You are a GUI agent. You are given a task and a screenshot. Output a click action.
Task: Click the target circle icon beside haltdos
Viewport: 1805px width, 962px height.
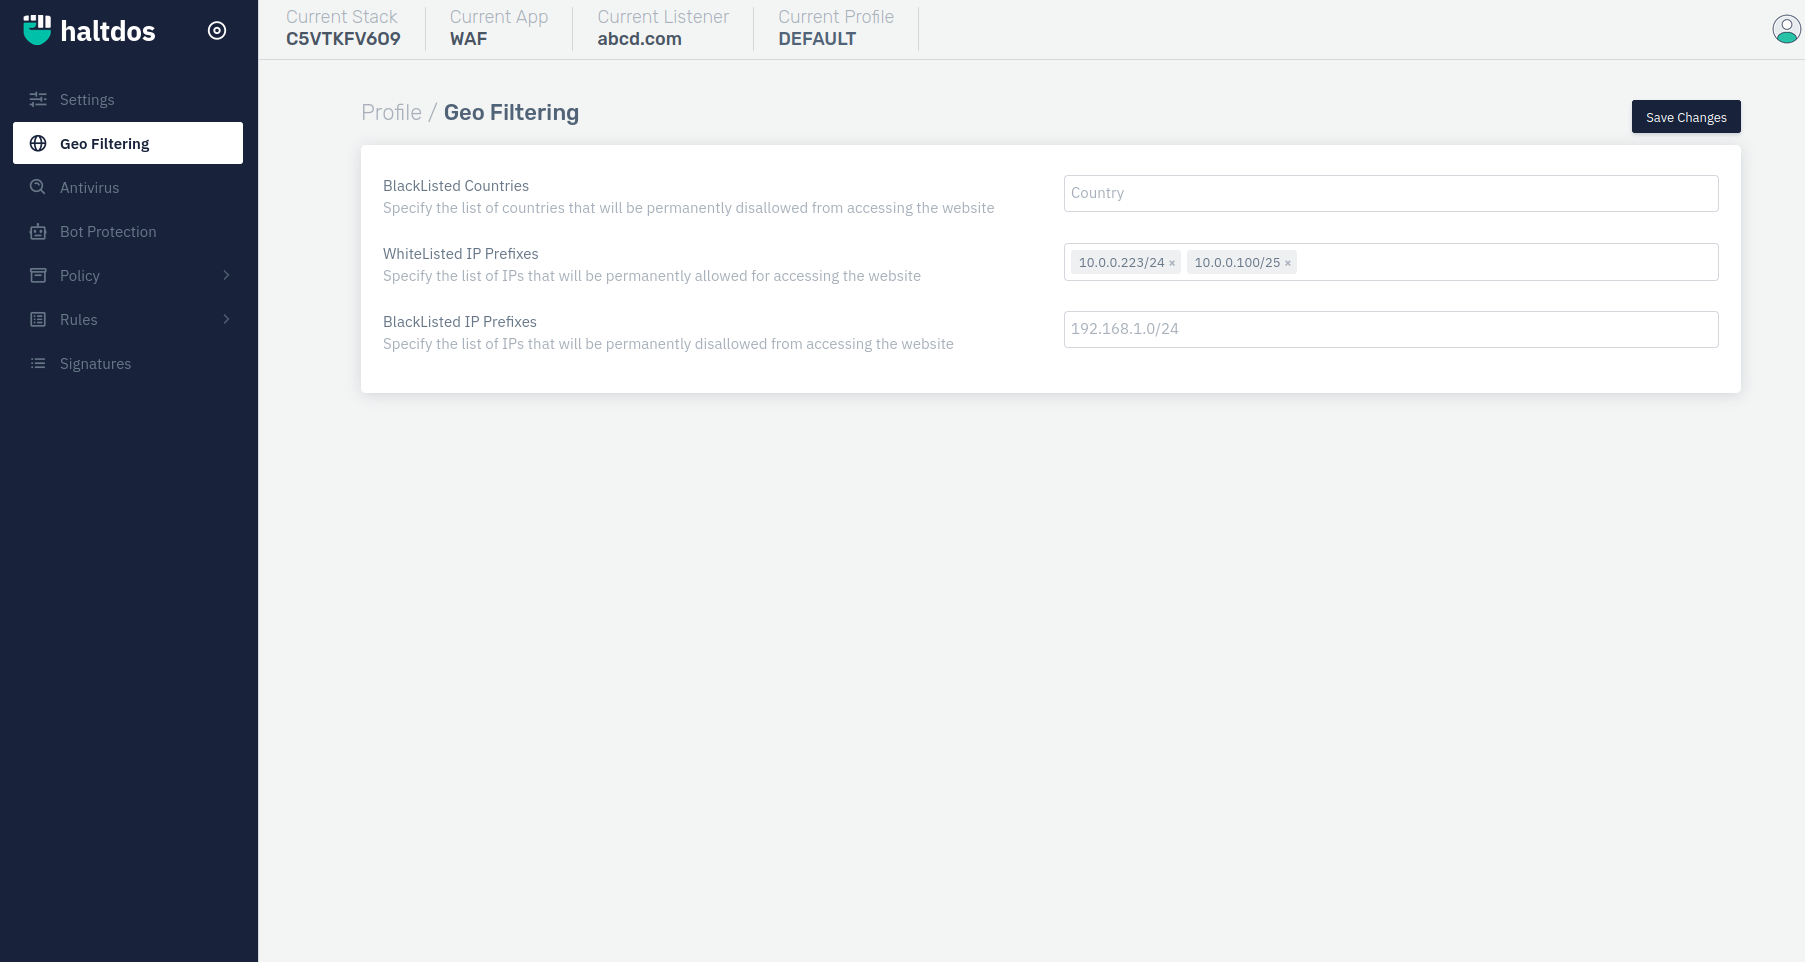point(217,31)
